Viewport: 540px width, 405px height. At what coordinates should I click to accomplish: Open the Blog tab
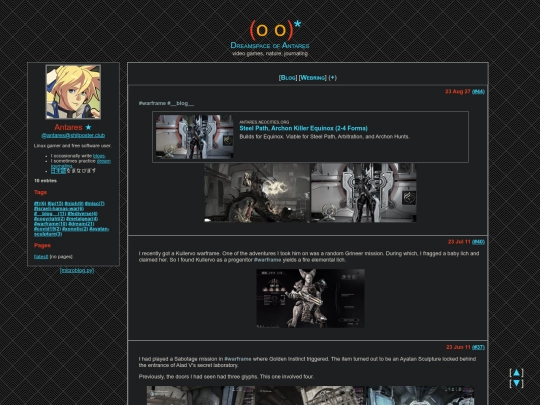pos(288,78)
